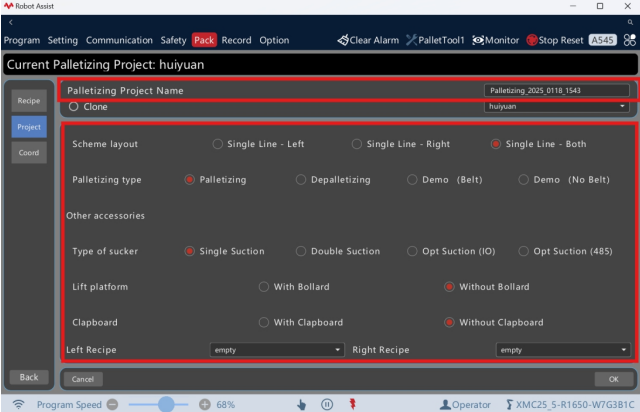Click the red robot status icon
Image resolution: width=640 pixels, height=412 pixels.
tap(353, 404)
